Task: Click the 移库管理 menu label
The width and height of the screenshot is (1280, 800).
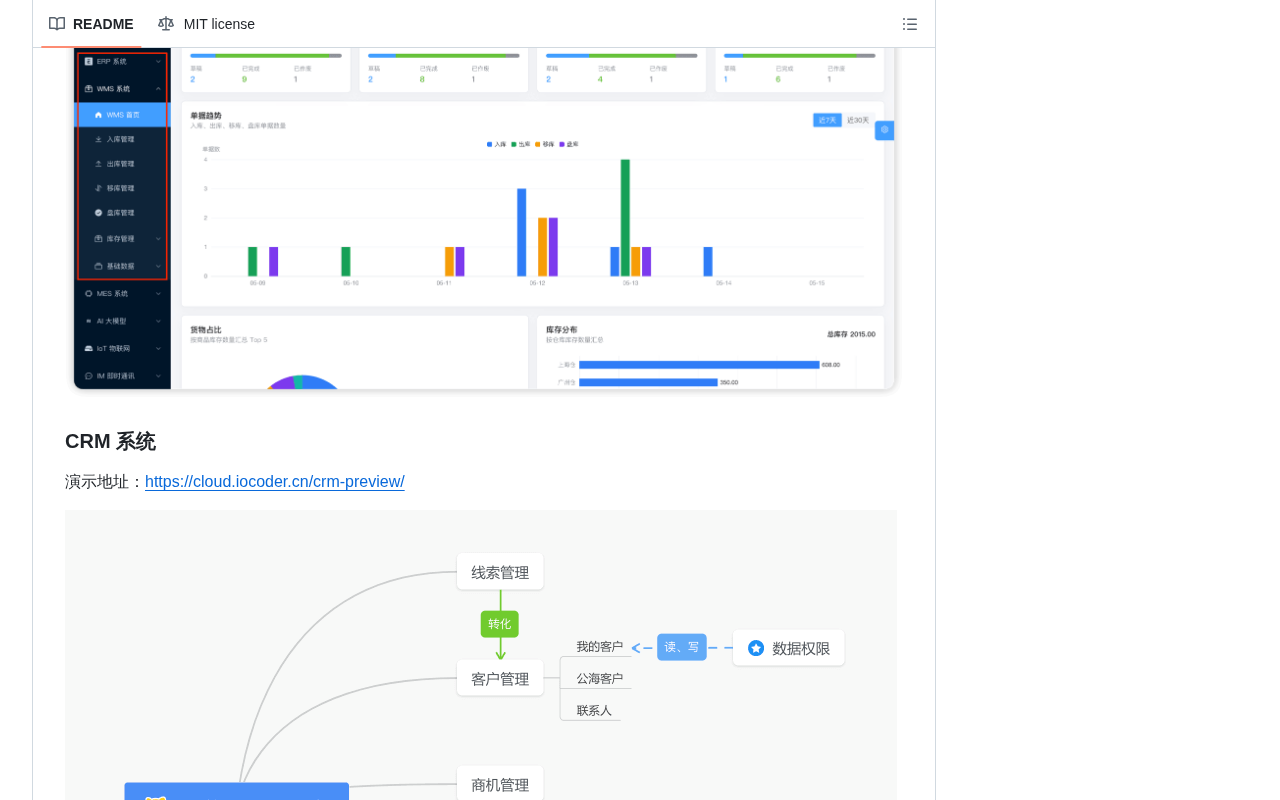Action: [120, 188]
